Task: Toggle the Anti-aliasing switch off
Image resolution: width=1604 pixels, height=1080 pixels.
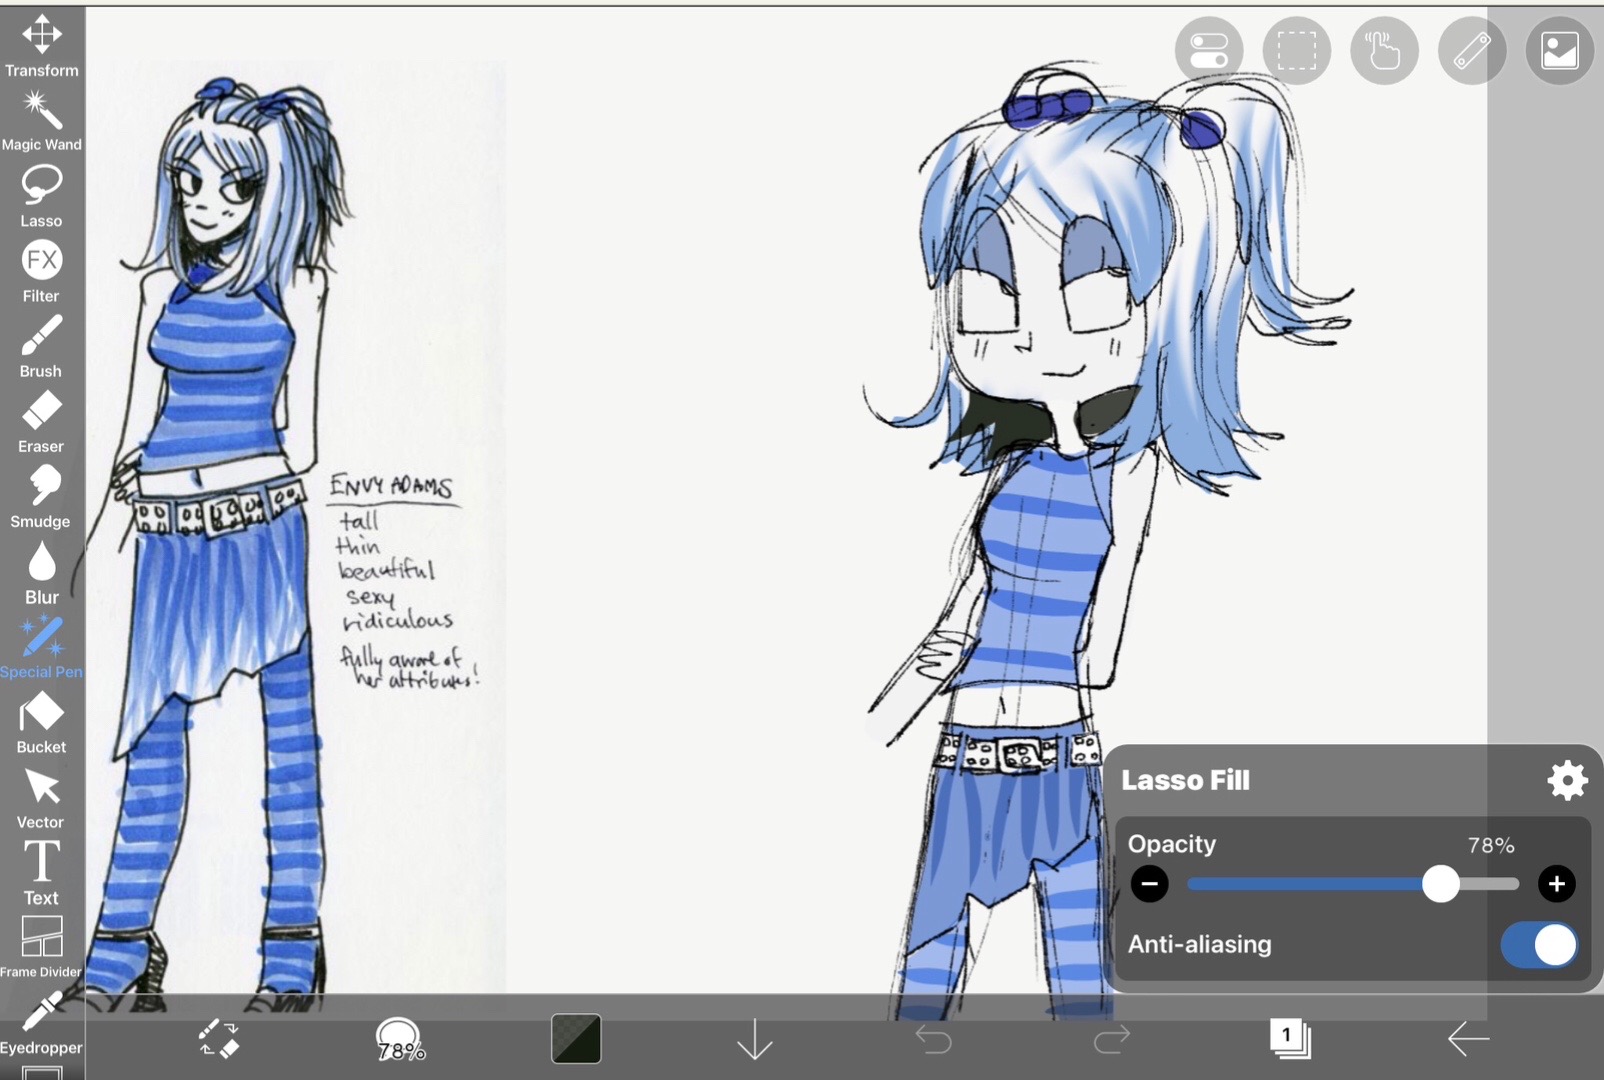Action: (x=1539, y=944)
